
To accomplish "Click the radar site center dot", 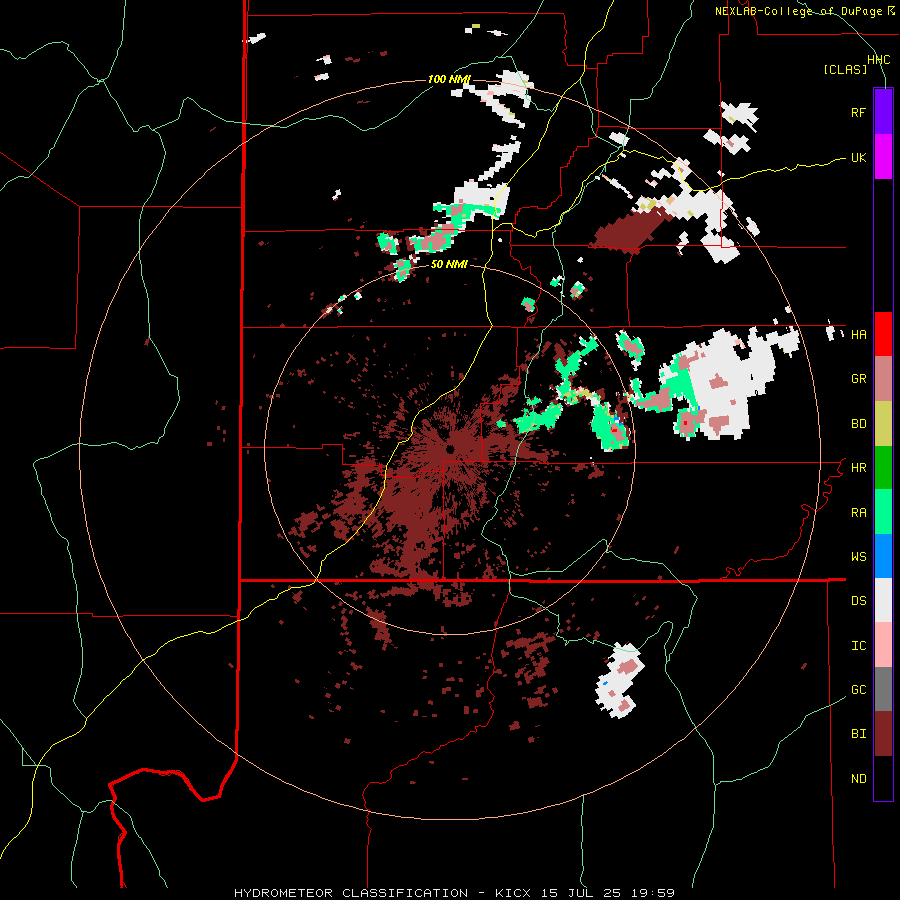I will click(x=451, y=448).
